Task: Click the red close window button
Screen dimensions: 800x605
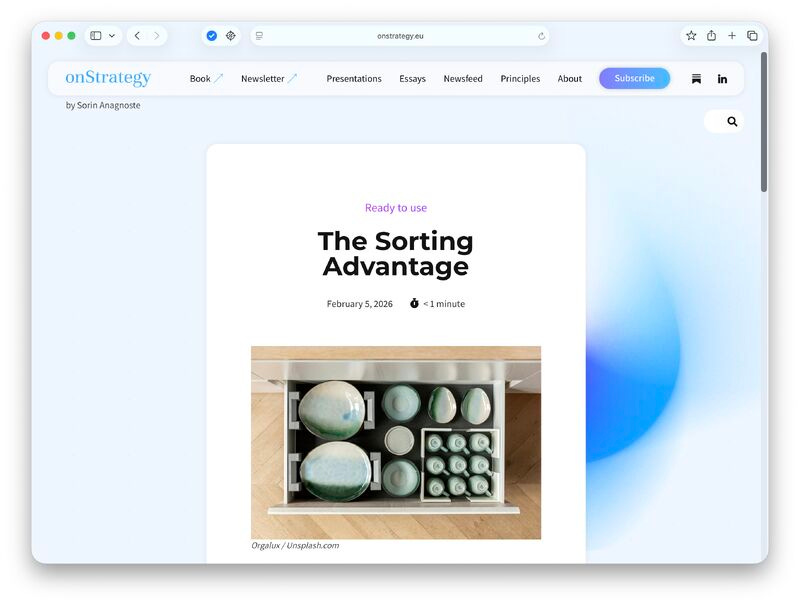Action: (x=45, y=36)
